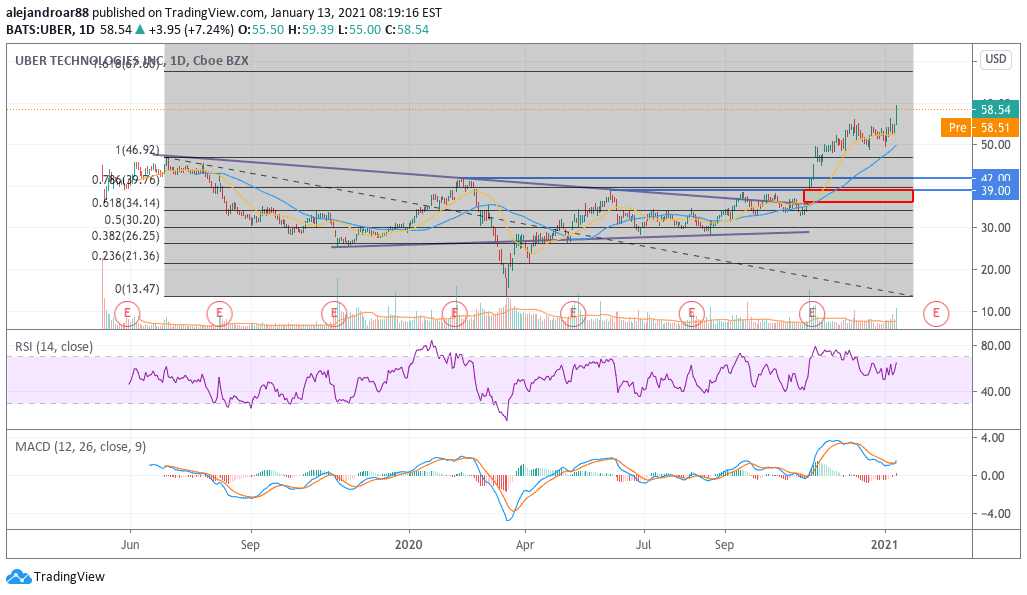Click the MACD (12, 26, close, 9) label

click(x=81, y=447)
